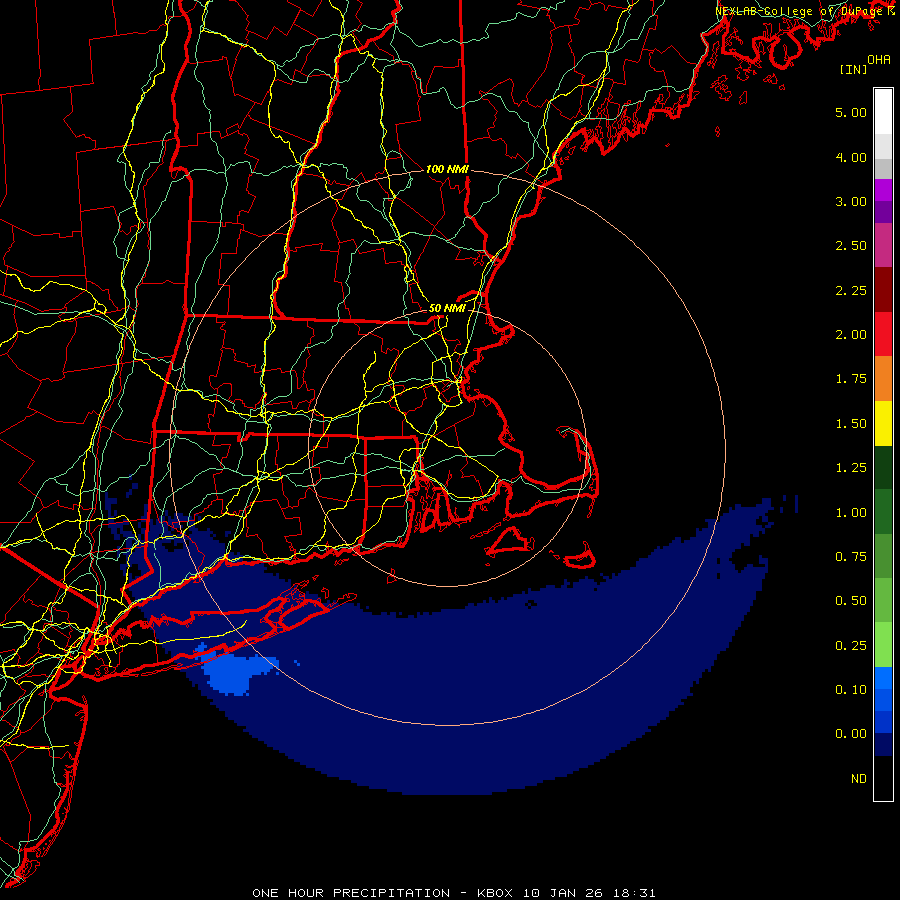Click the "1.50" scale label
The width and height of the screenshot is (900, 900).
click(851, 424)
